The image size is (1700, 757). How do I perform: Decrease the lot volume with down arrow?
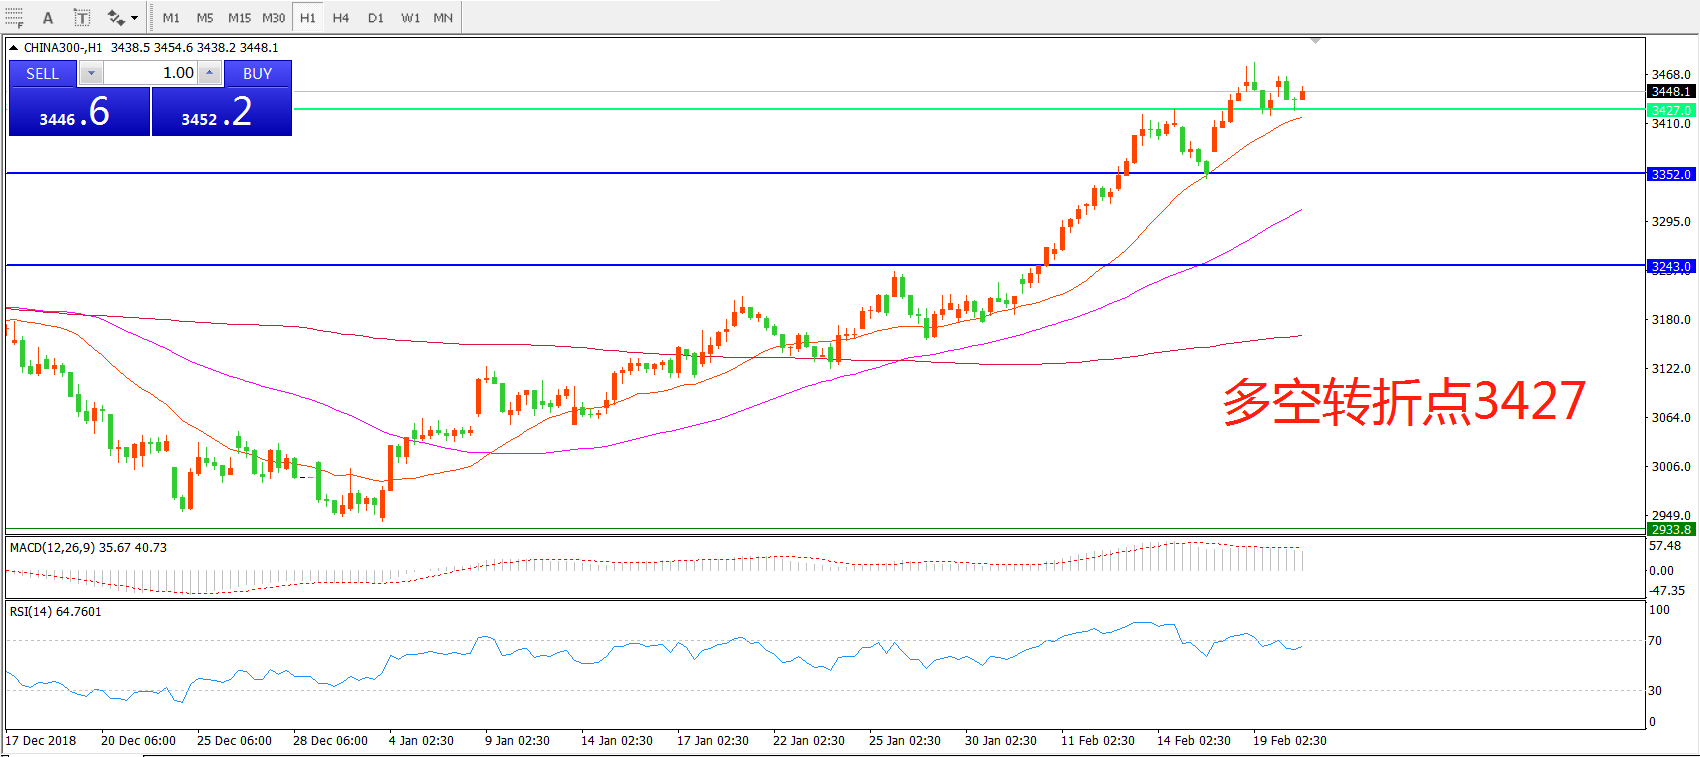[91, 73]
